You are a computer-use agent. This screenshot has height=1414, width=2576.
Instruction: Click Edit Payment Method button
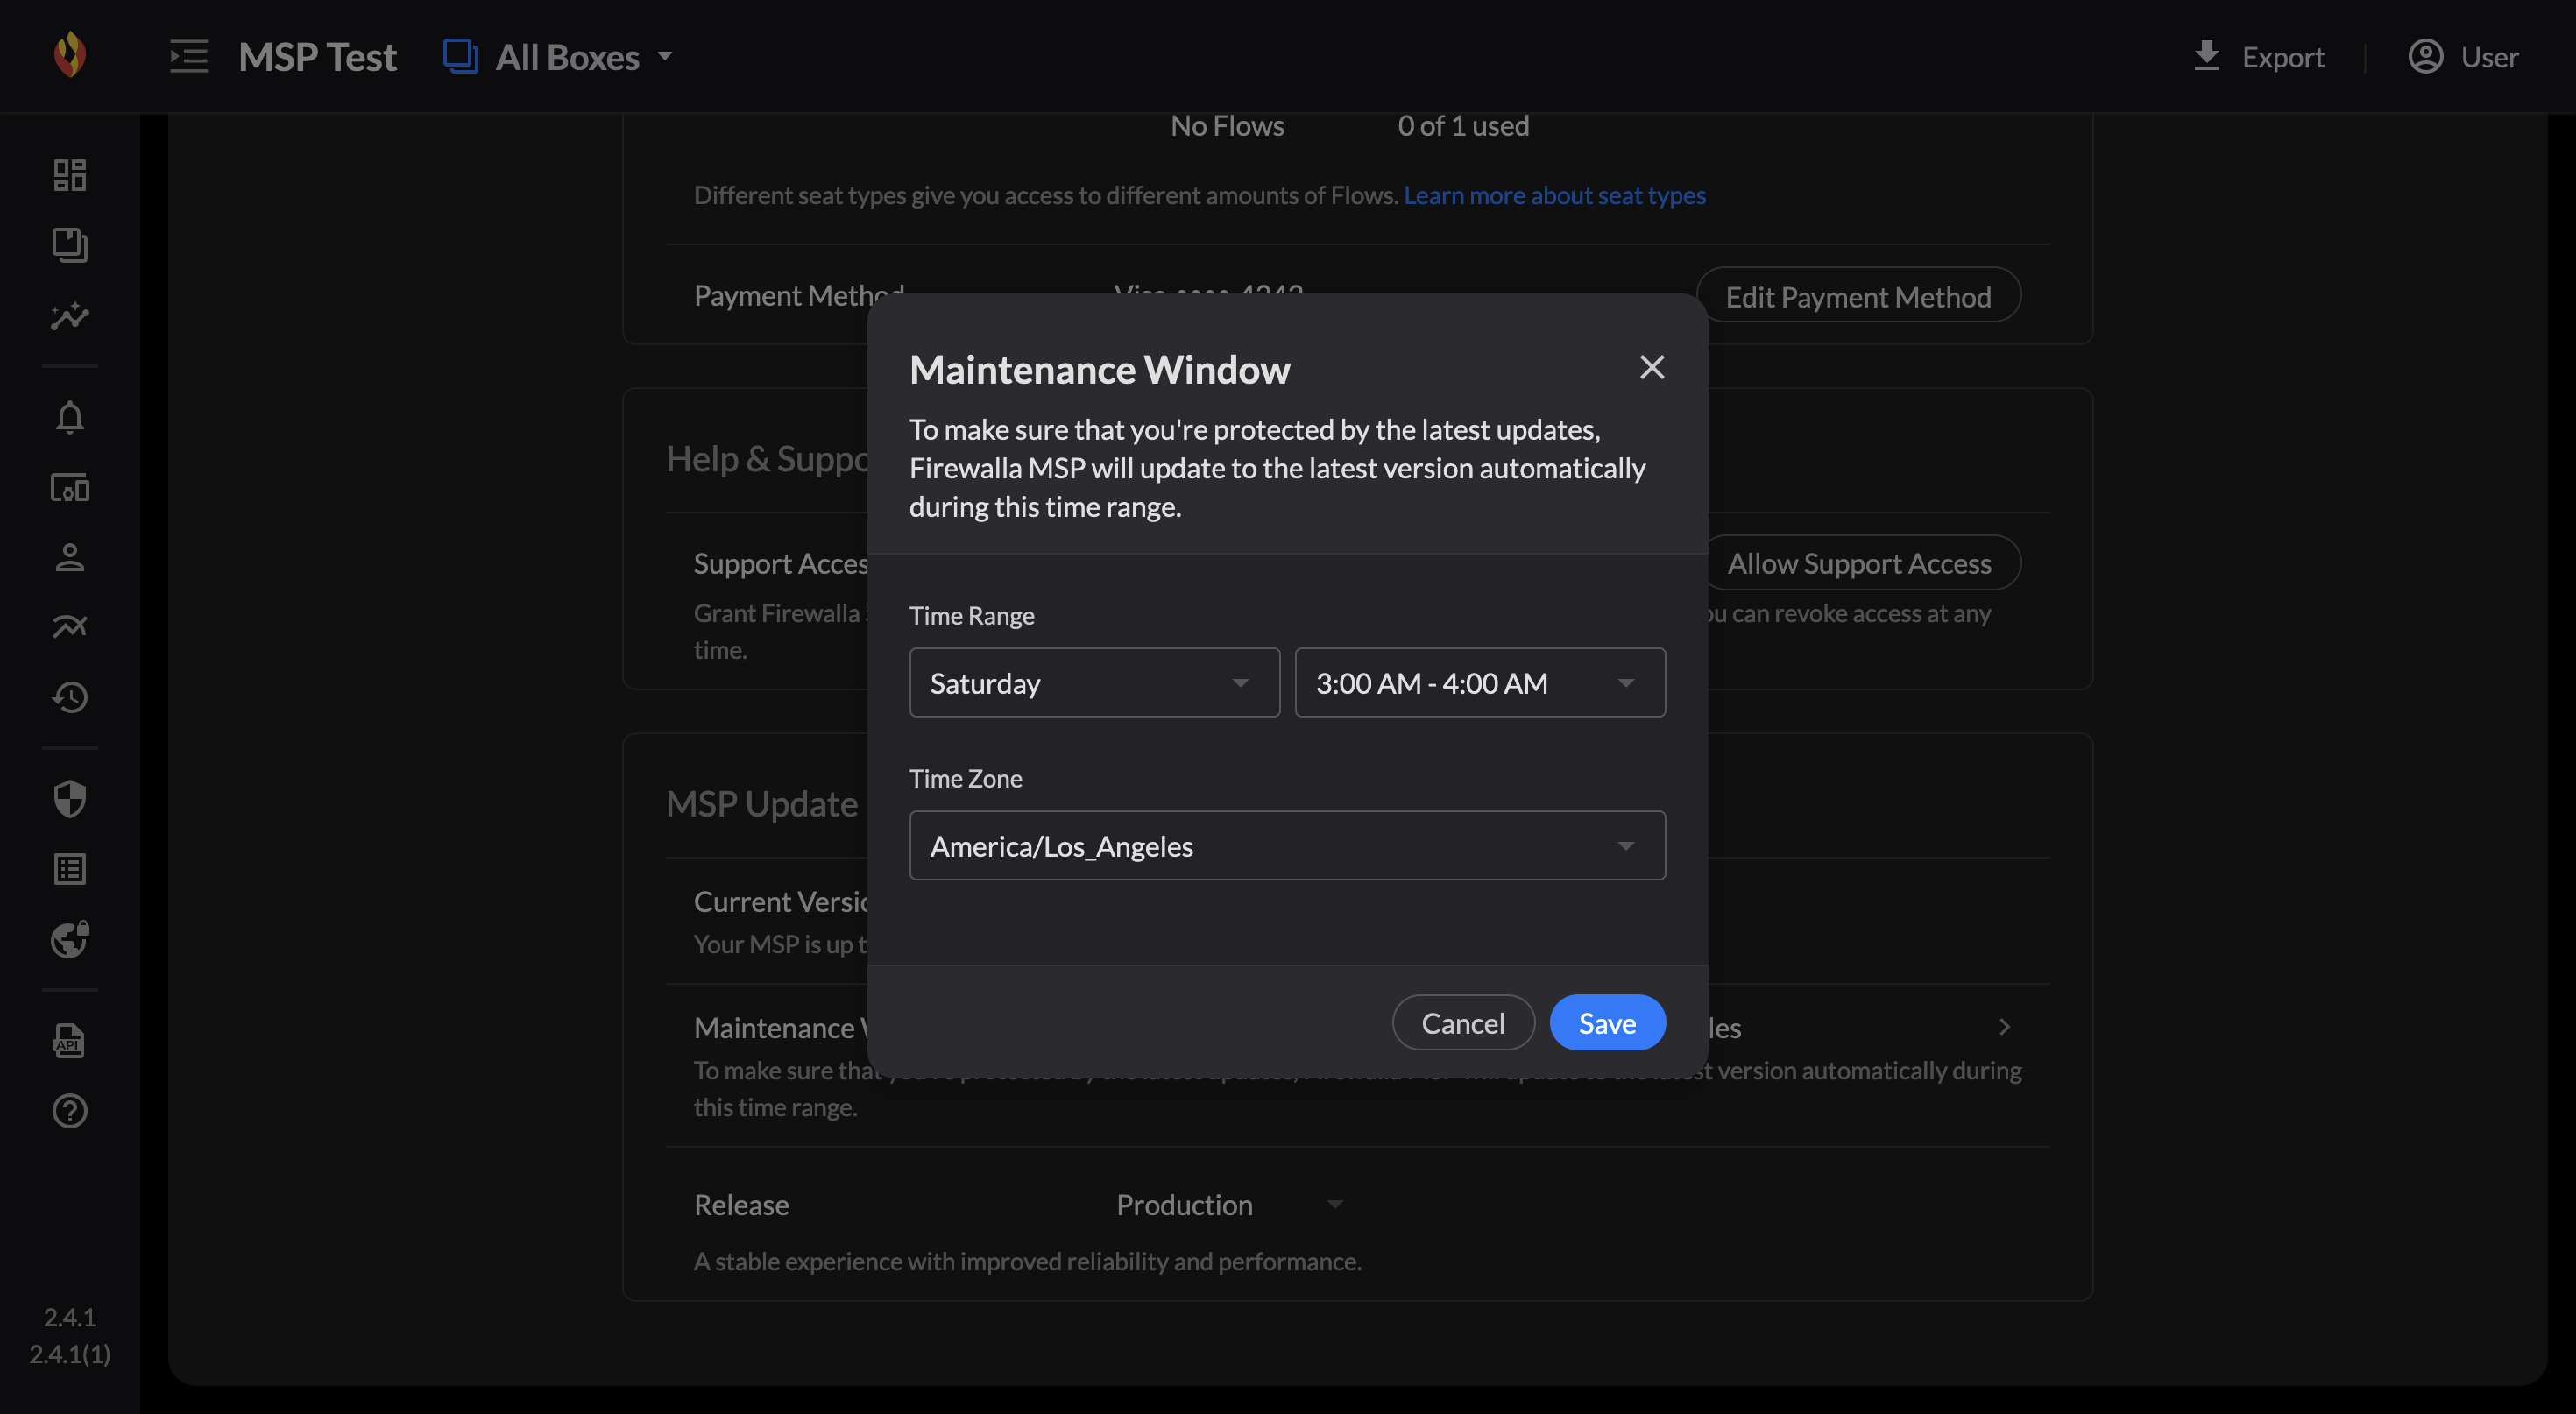click(1858, 296)
